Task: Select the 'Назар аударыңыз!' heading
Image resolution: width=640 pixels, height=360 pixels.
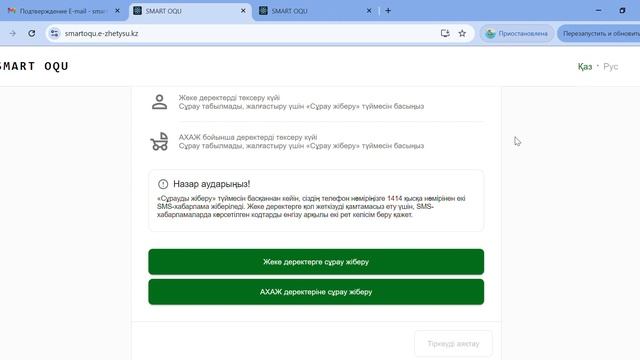Action: [x=211, y=184]
